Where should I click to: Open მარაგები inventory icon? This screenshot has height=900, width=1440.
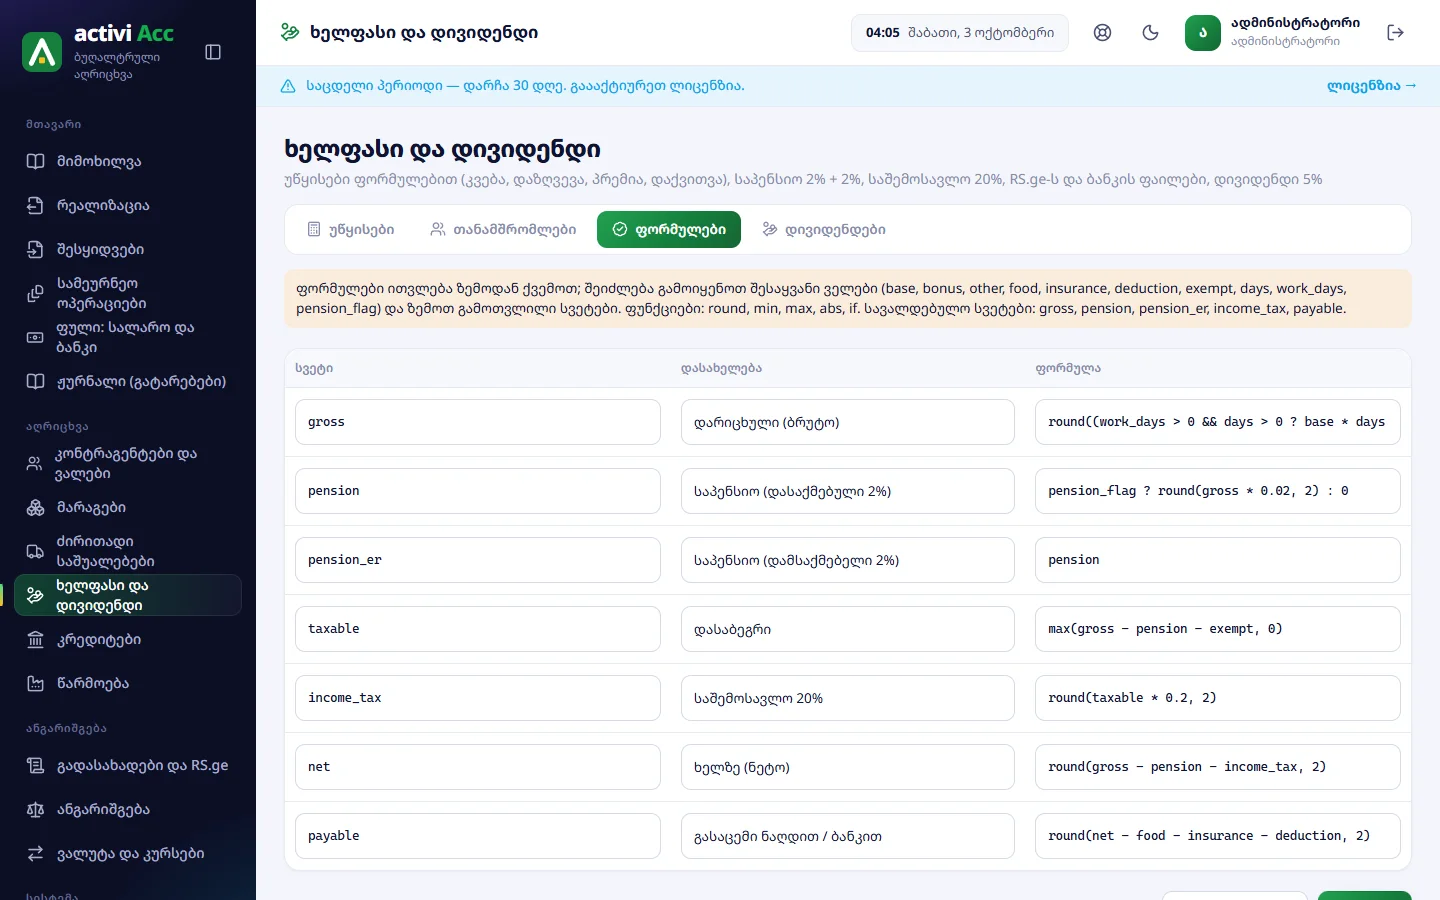tap(35, 507)
